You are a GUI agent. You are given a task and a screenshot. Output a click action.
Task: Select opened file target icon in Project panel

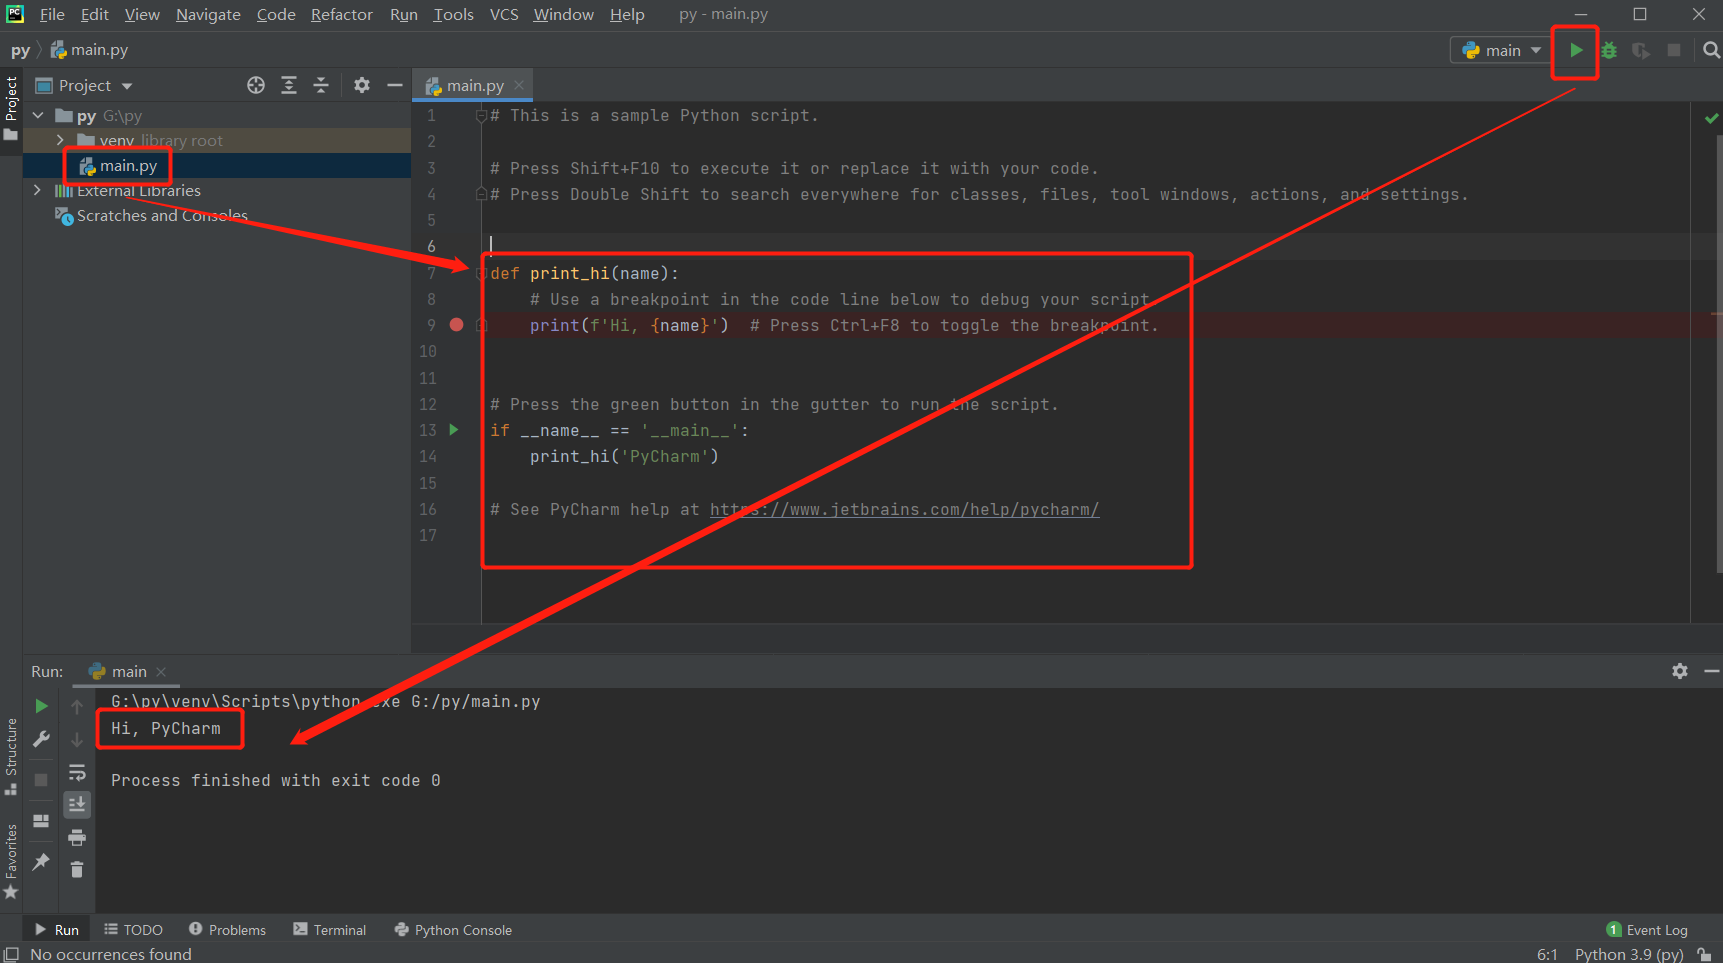click(x=256, y=85)
